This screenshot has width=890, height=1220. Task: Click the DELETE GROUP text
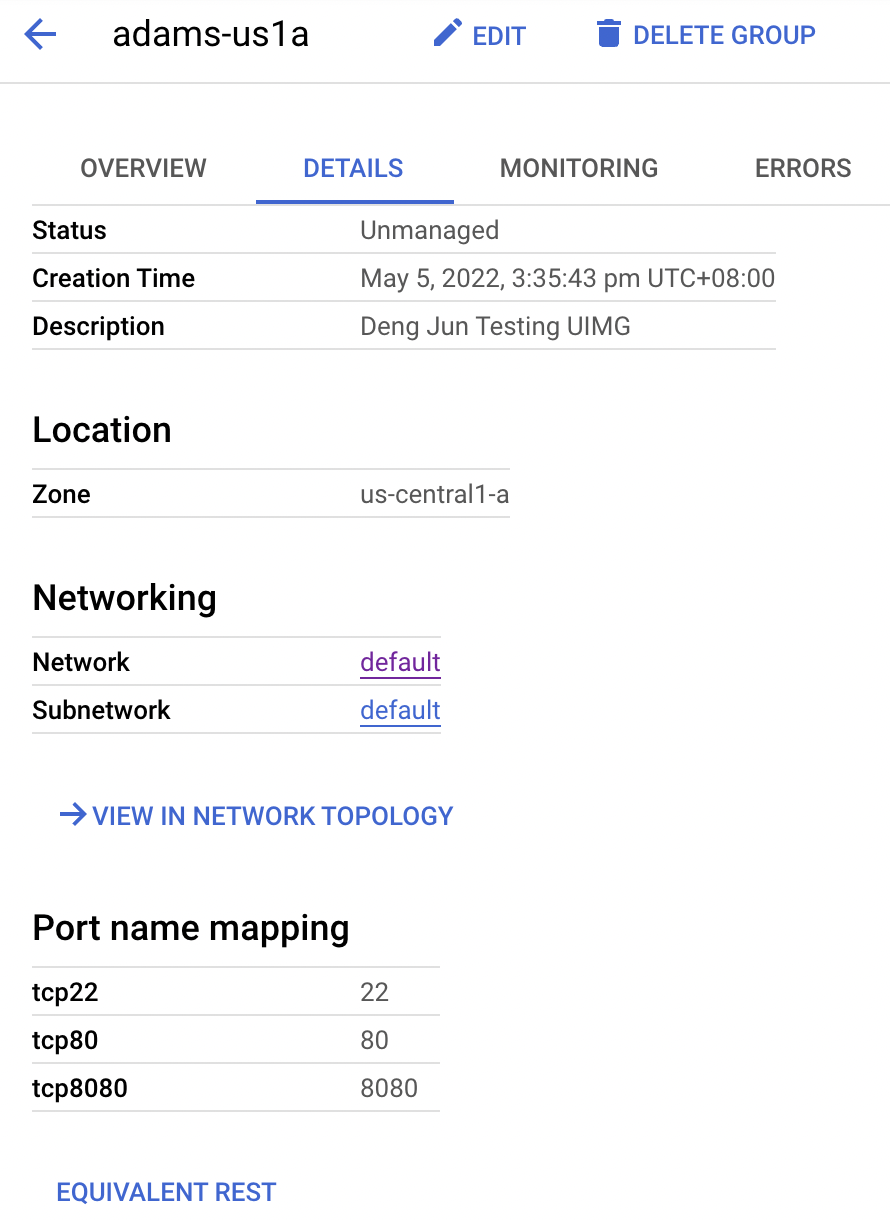pos(724,35)
